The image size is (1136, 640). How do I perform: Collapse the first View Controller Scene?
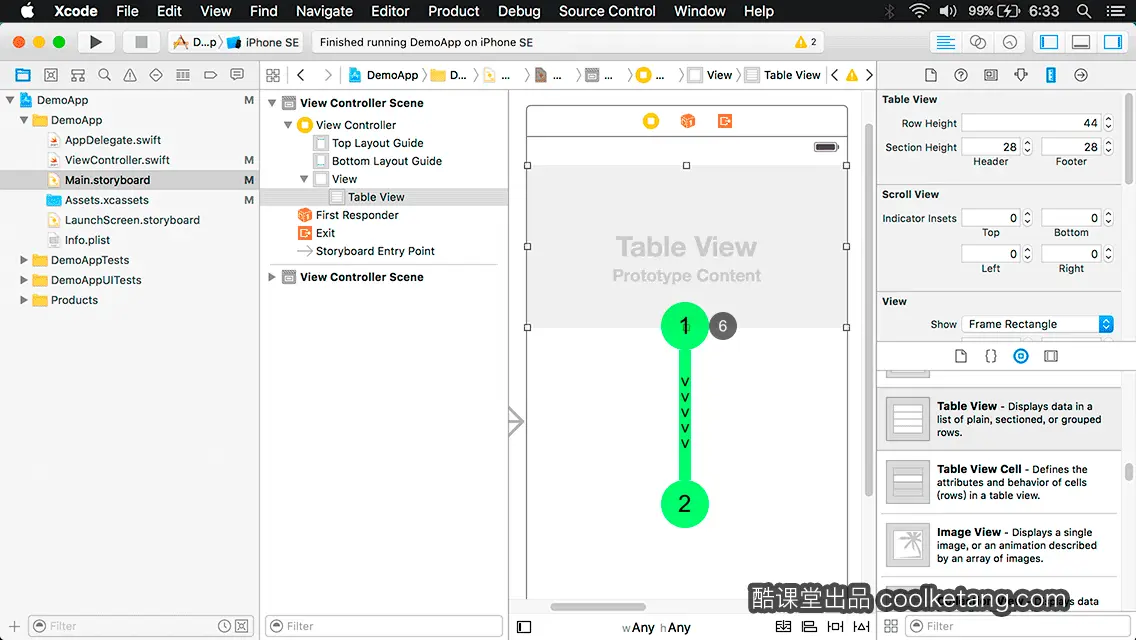(x=272, y=103)
